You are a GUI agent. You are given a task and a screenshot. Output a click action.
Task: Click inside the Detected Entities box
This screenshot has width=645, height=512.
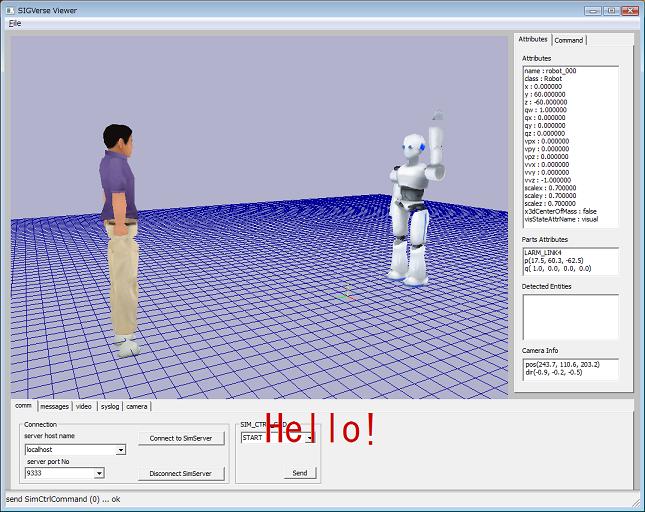coord(570,316)
